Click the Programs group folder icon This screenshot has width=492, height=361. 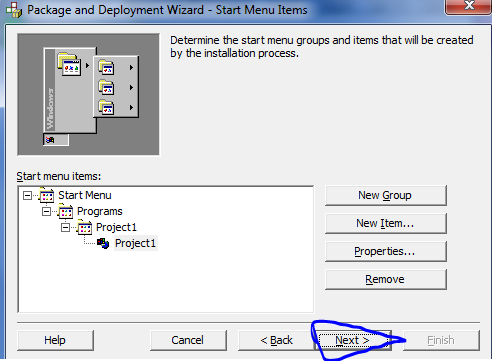point(66,211)
